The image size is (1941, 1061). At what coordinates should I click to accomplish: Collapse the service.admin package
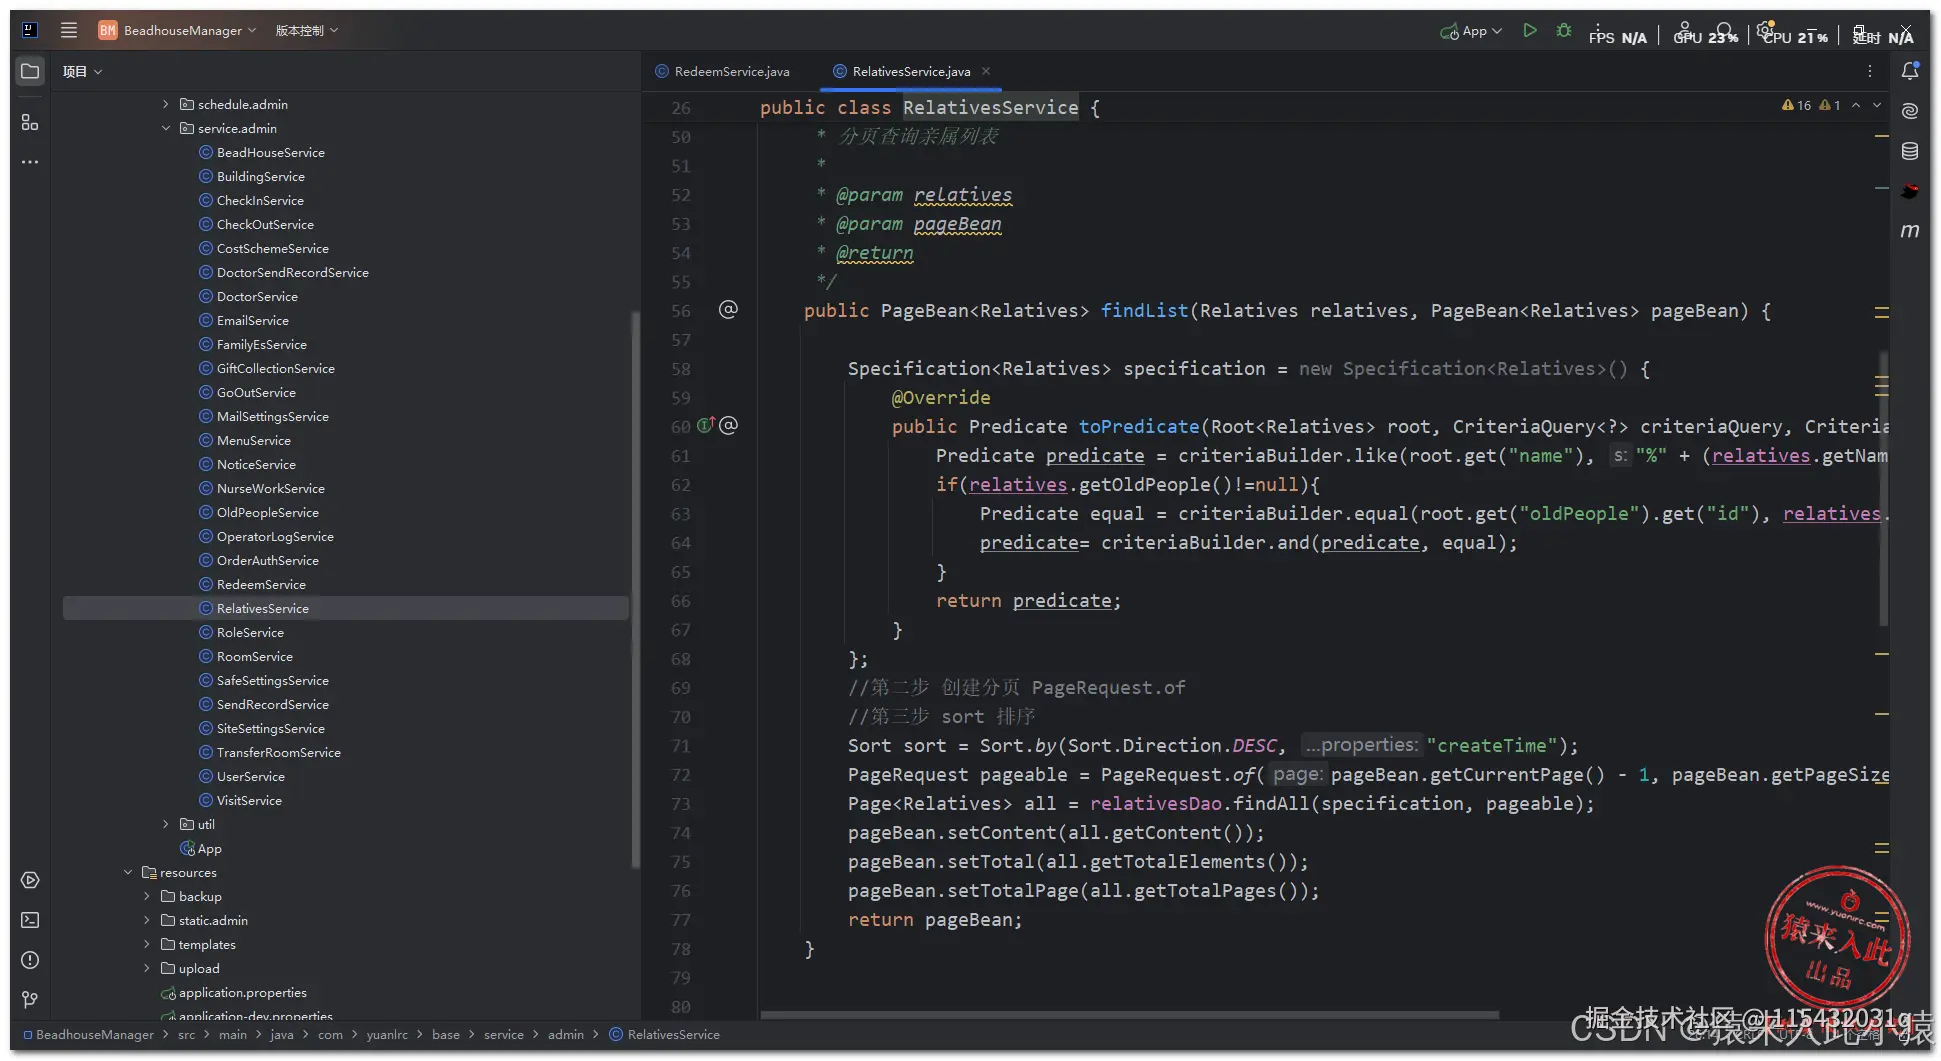coord(166,128)
